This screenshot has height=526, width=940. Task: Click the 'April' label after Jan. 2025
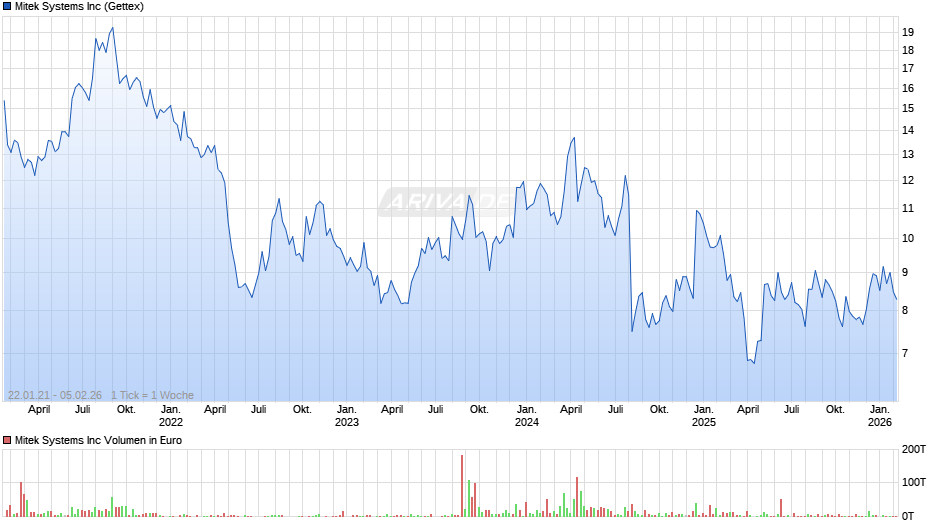(748, 410)
